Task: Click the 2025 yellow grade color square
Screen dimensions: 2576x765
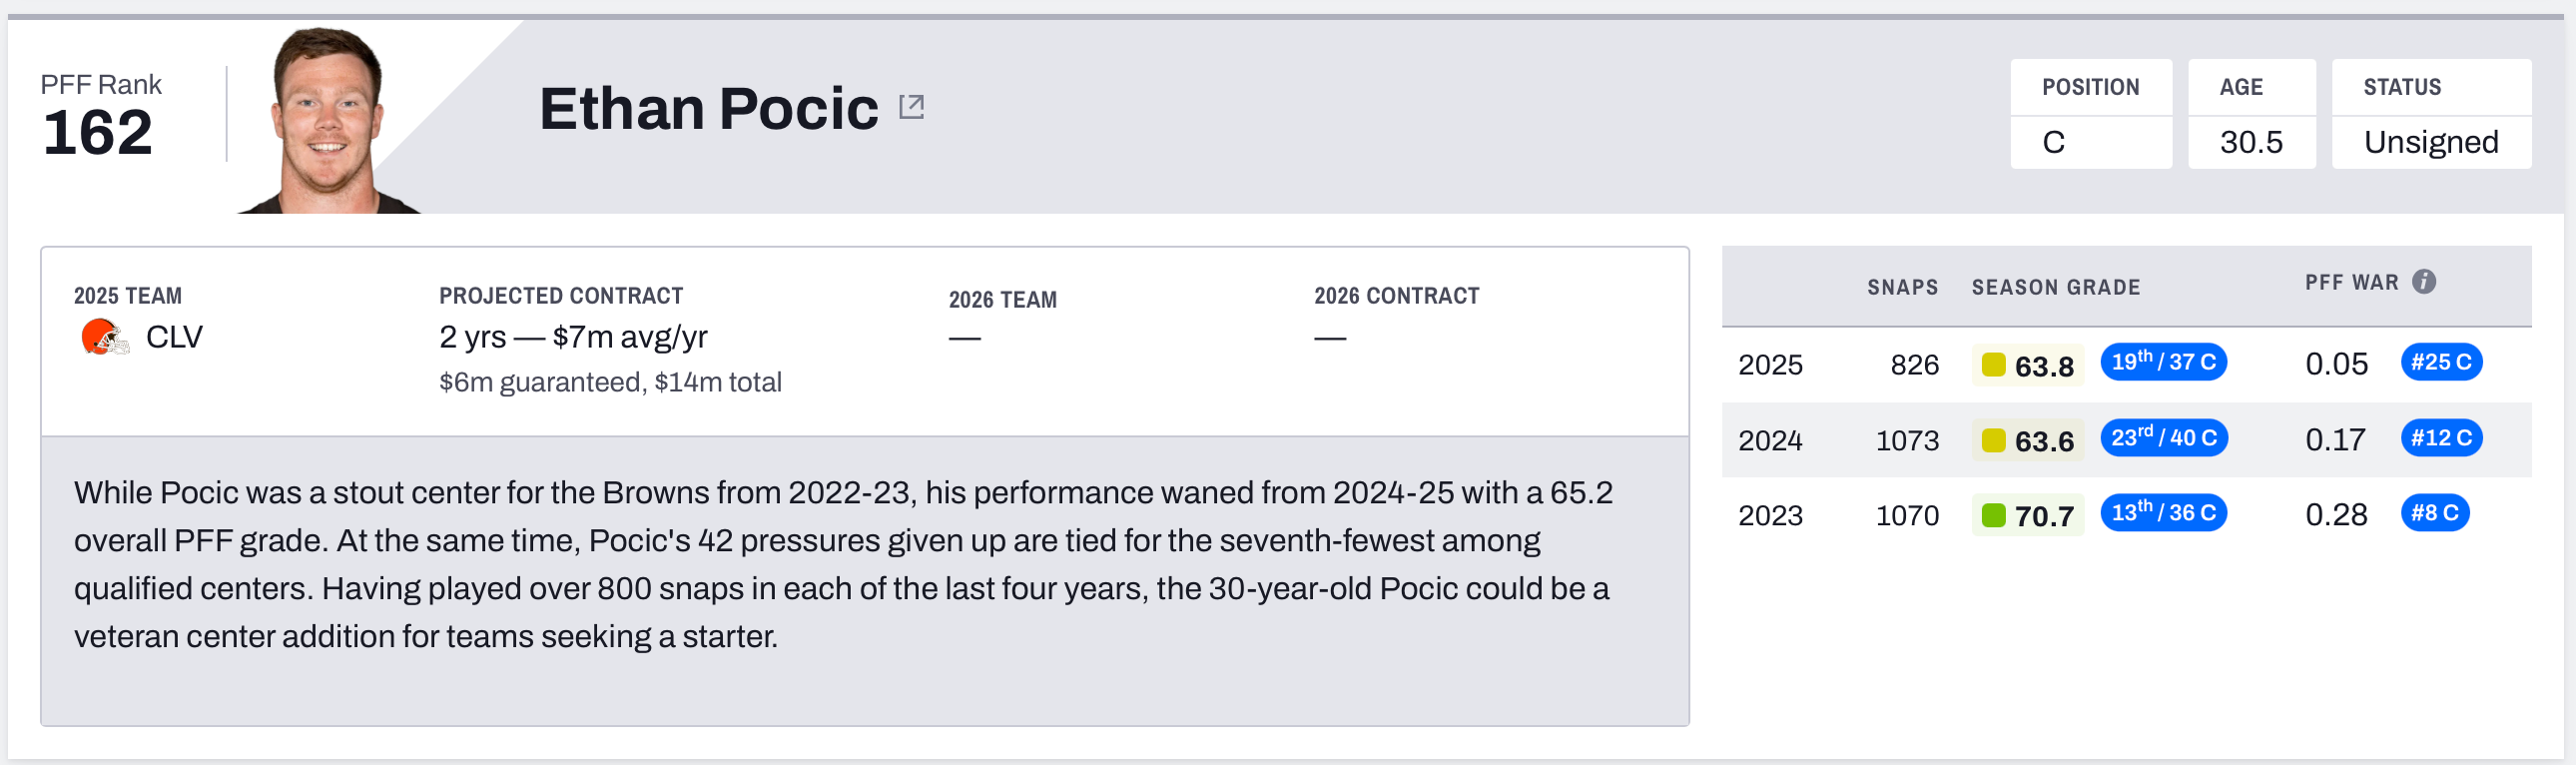Action: [x=1993, y=365]
